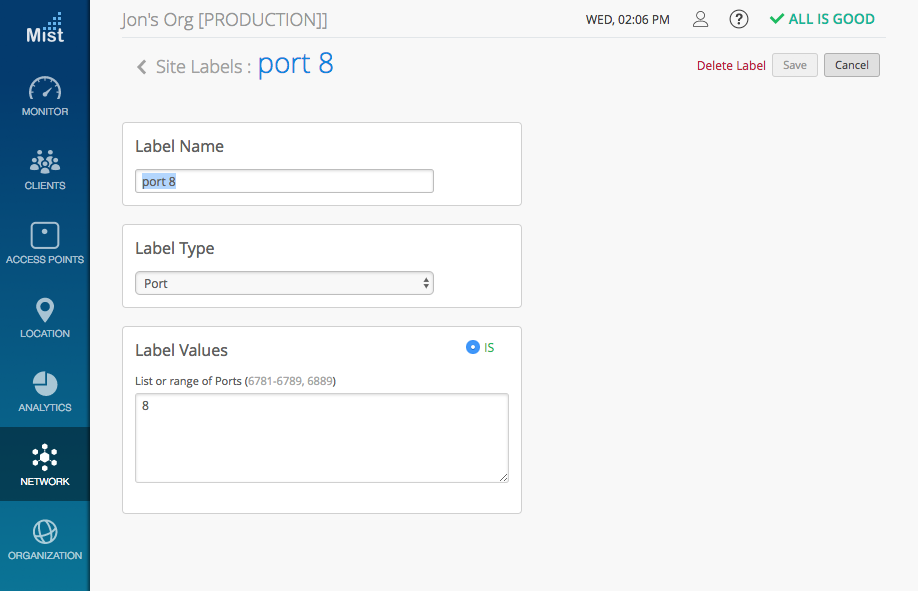Click the ALL IS GOOD status
Screen dimensions: 918x591
click(x=822, y=19)
